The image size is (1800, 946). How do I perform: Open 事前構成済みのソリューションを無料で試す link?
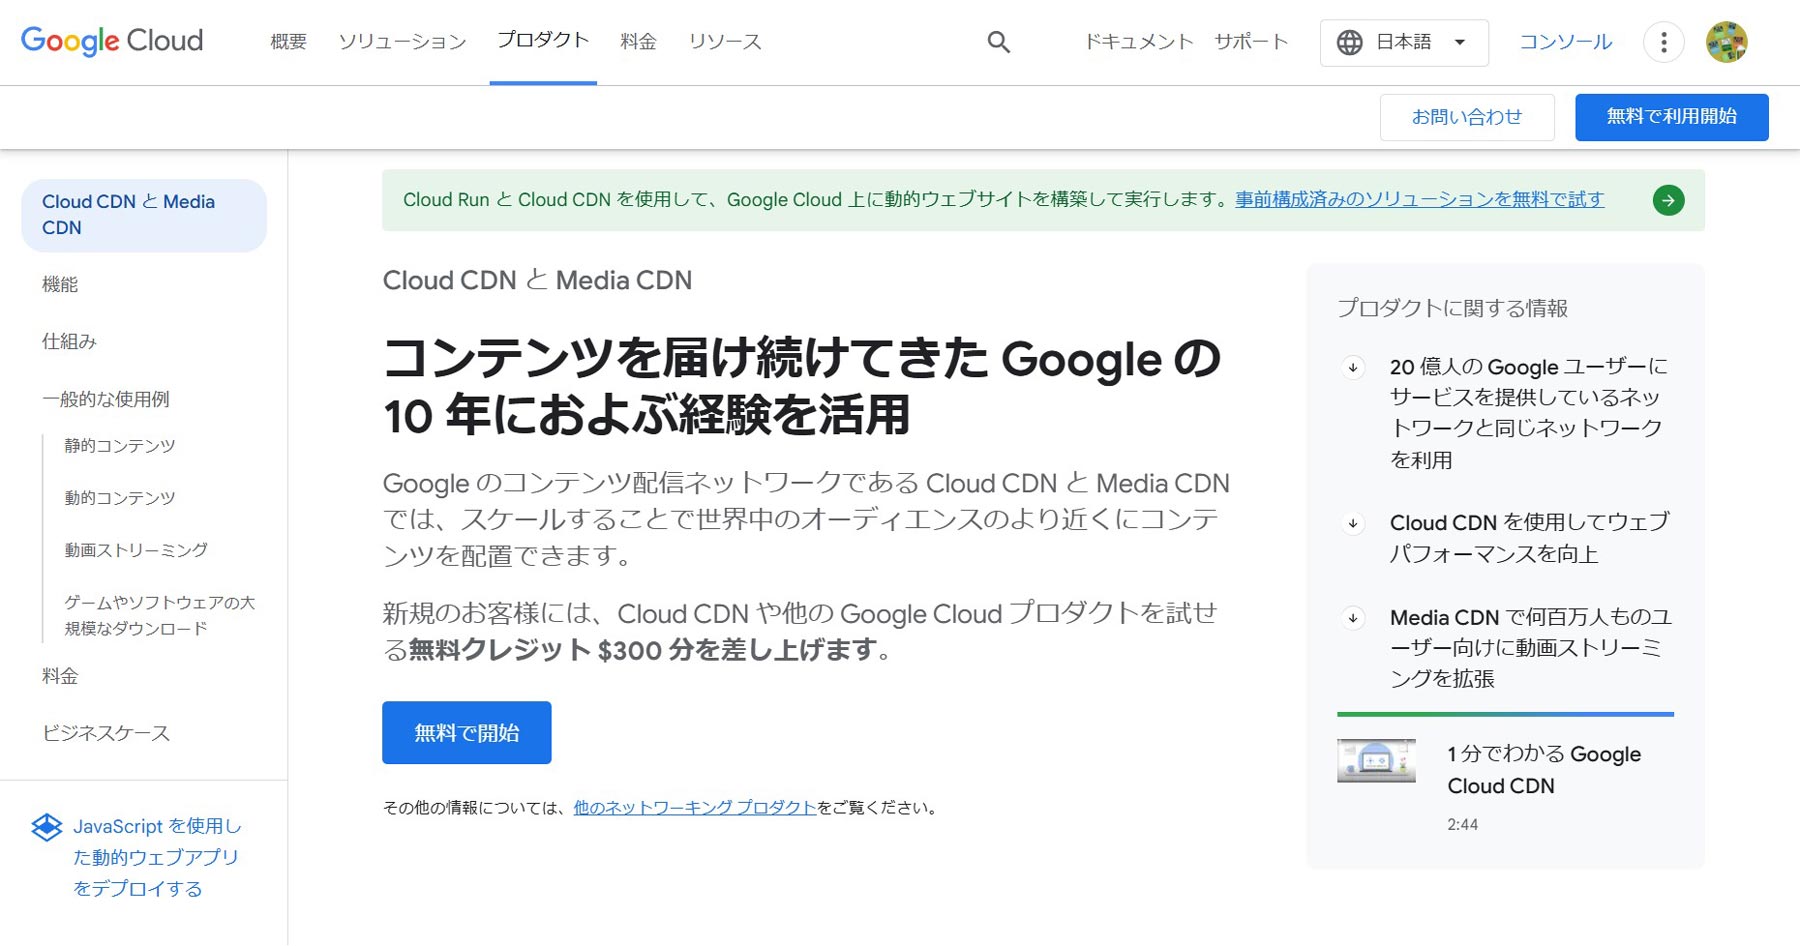1420,199
